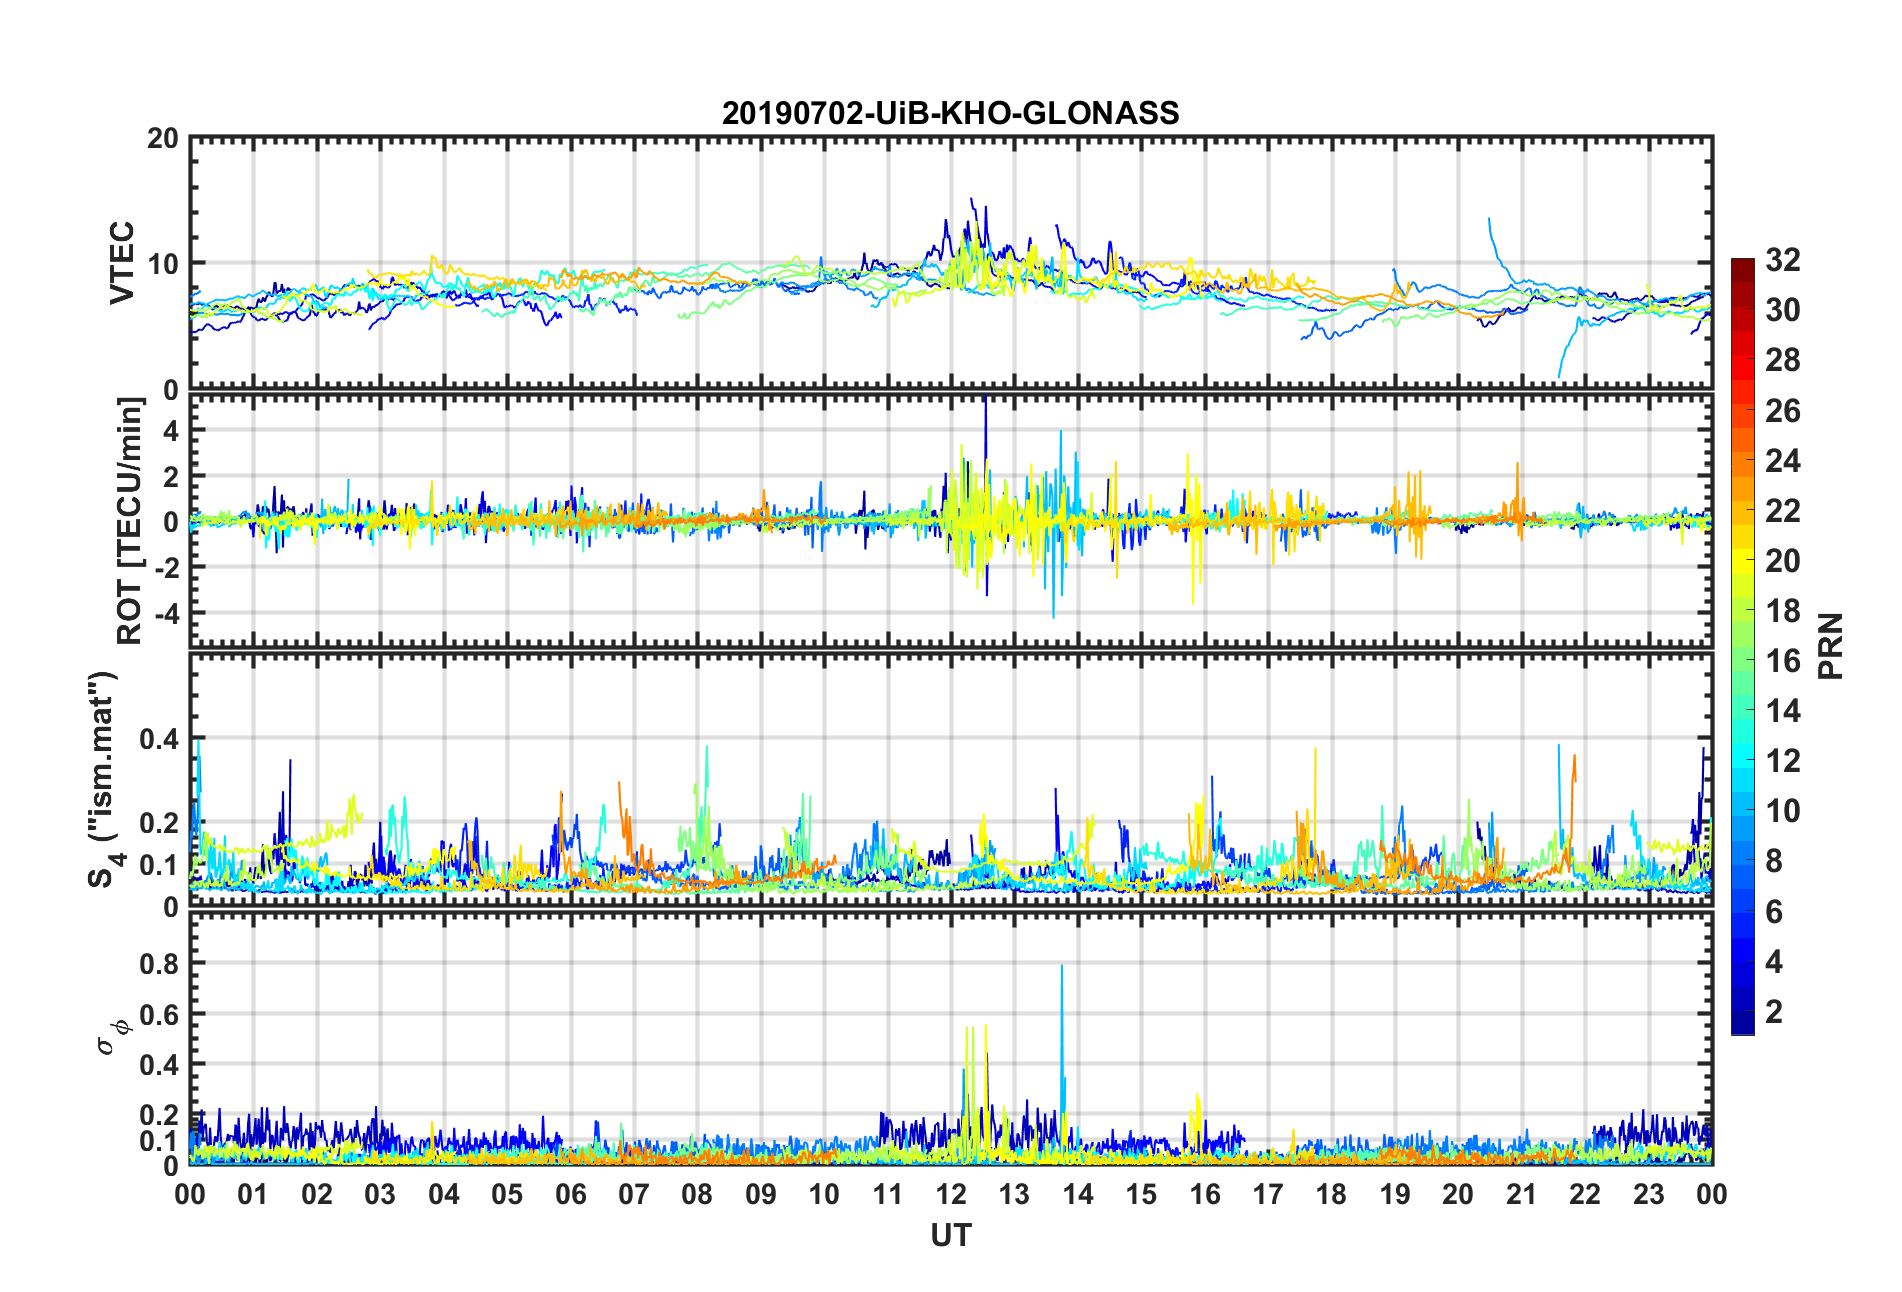Click the -2 tick on ROT axis
1902x1292 pixels.
click(166, 567)
